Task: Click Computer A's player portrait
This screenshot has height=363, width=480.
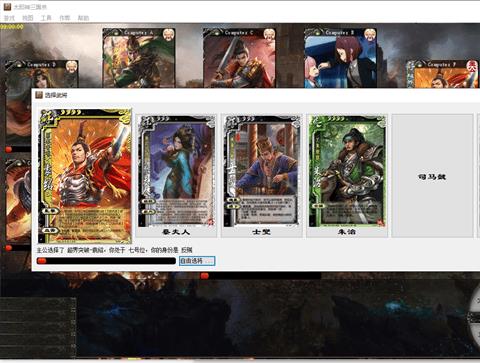Action: coord(139,58)
